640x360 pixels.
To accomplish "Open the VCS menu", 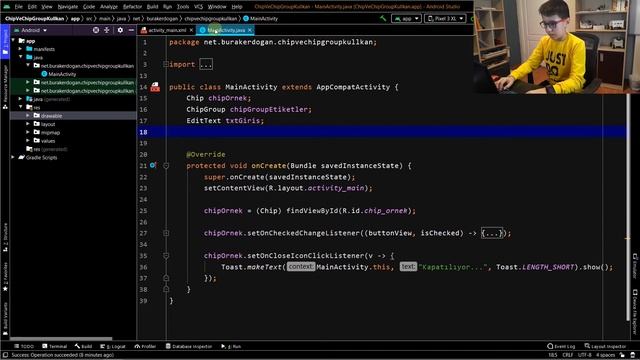I will coord(198,7).
